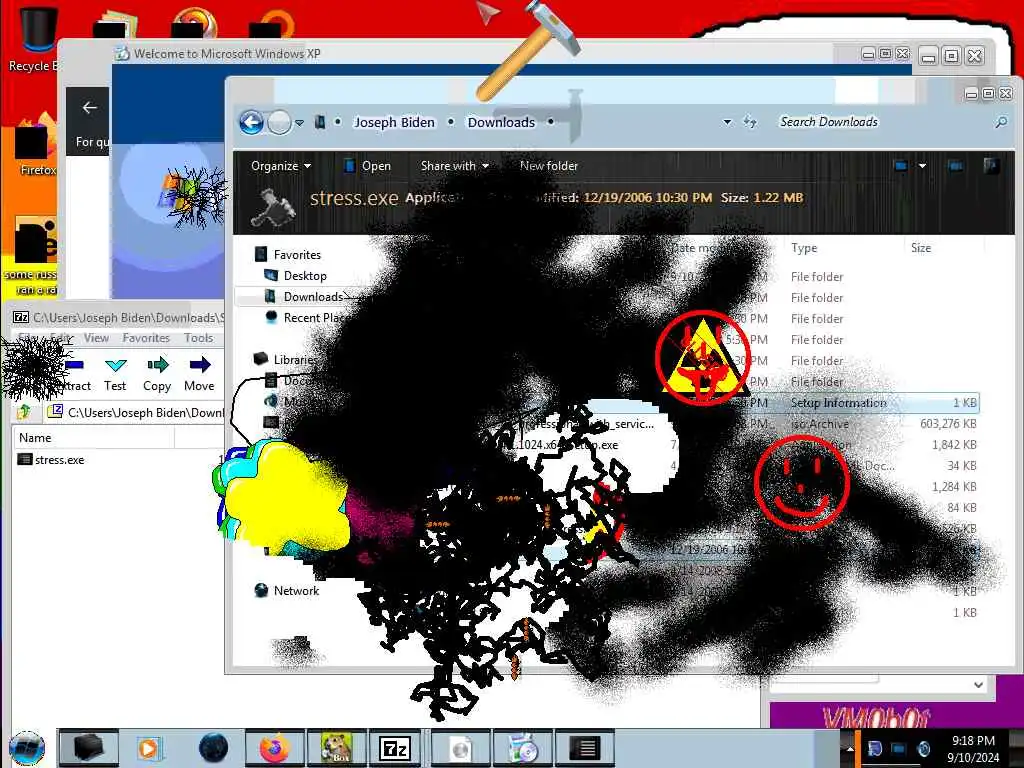Click the 84 KB size cell
This screenshot has width=1024, height=768.
click(962, 507)
